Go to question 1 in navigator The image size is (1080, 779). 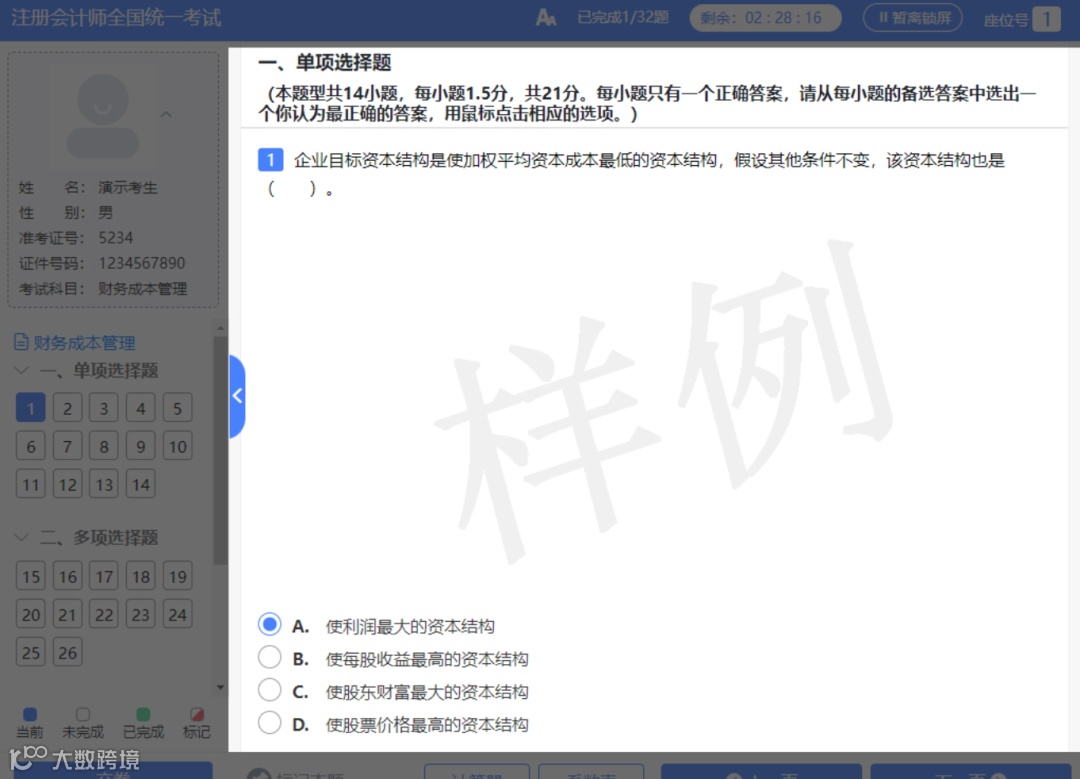coord(30,408)
